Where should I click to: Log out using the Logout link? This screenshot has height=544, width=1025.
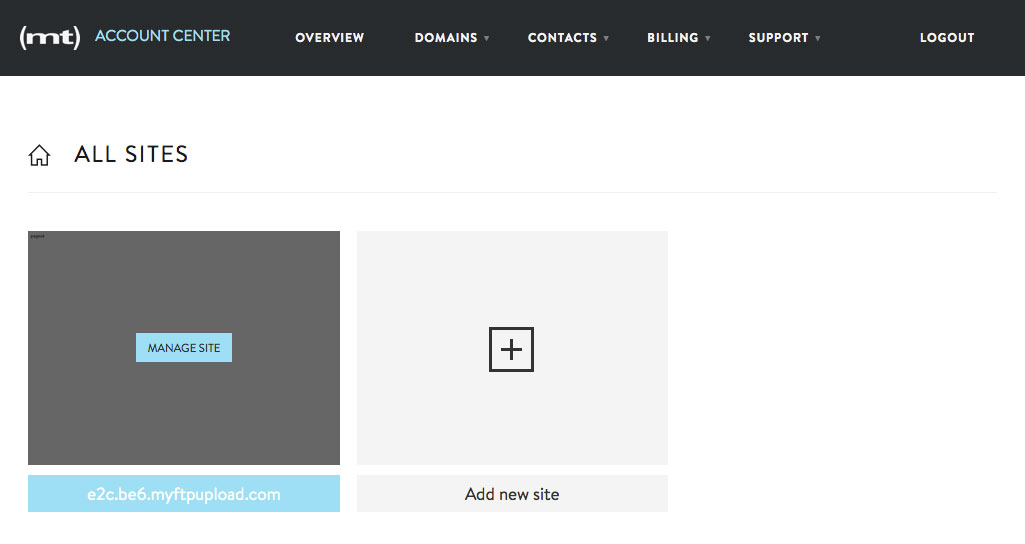click(x=947, y=38)
